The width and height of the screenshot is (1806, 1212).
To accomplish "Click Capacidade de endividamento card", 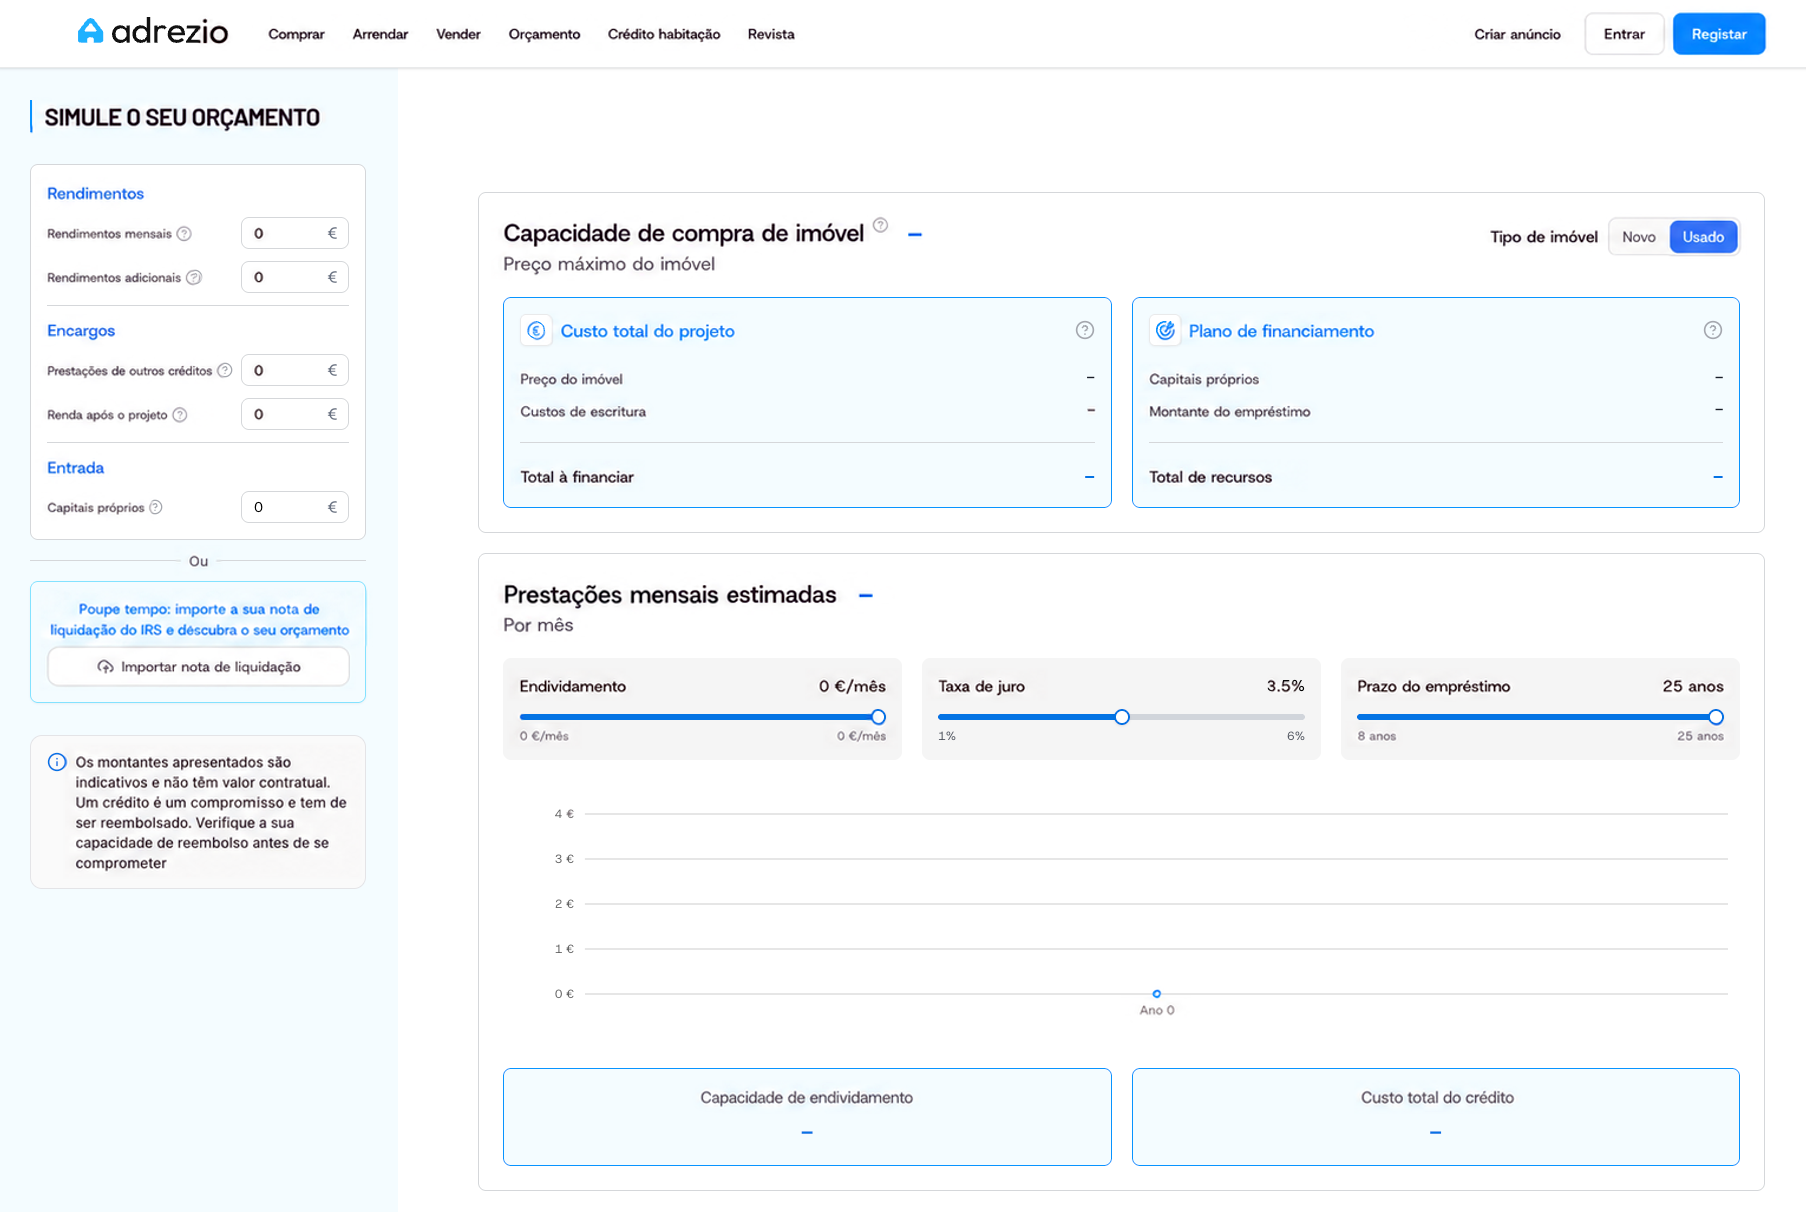I will click(807, 1117).
